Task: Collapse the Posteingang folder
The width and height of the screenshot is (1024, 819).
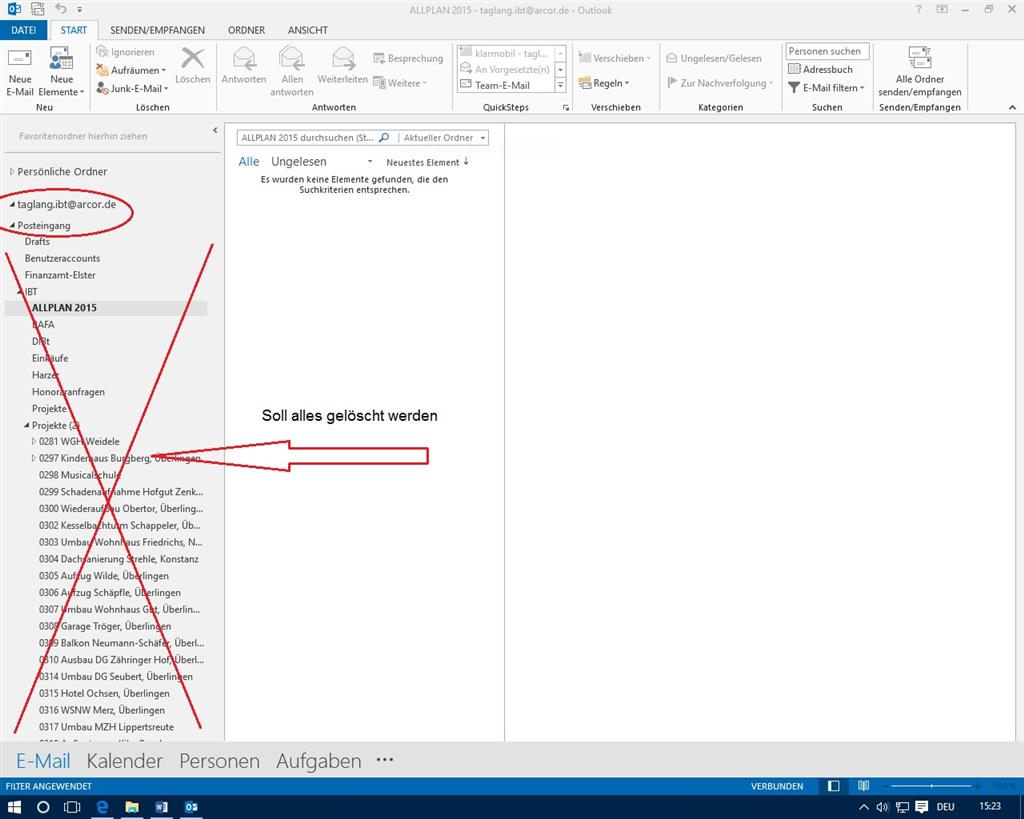Action: tap(12, 225)
